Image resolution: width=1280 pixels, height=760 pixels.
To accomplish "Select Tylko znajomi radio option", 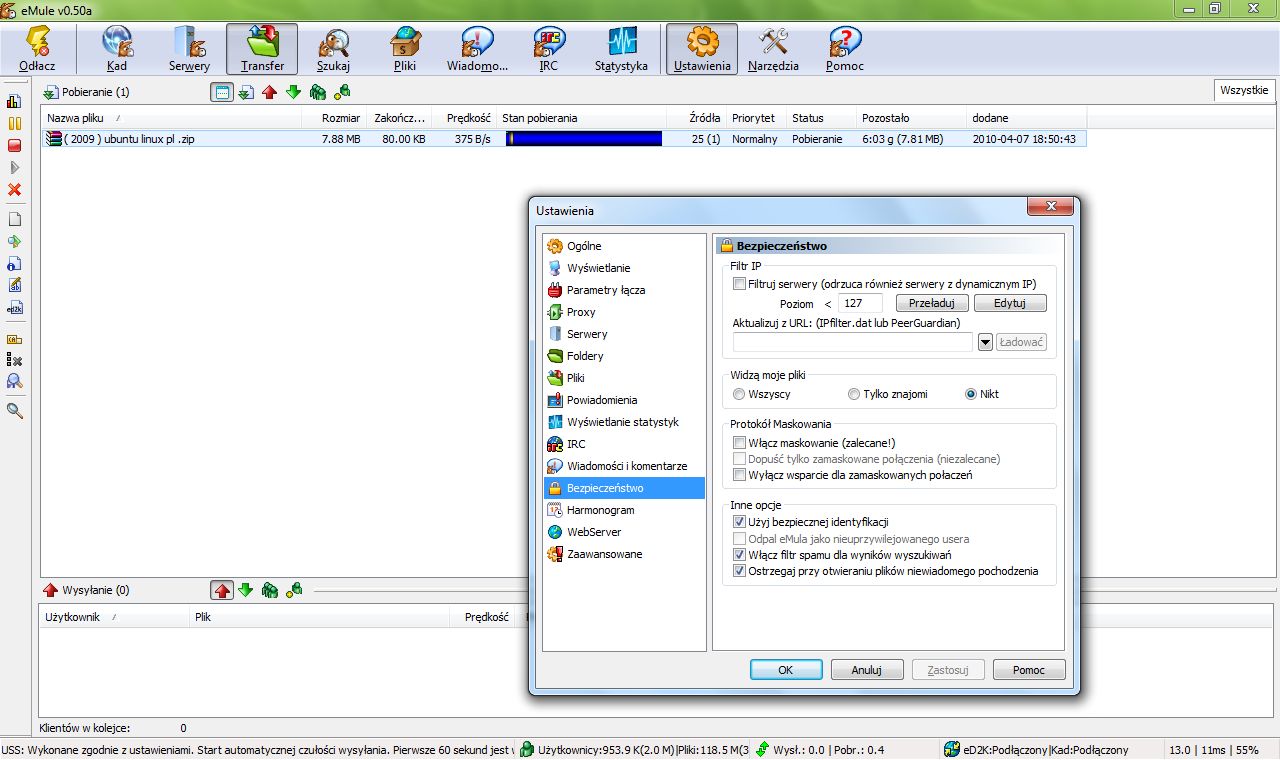I will tap(854, 394).
